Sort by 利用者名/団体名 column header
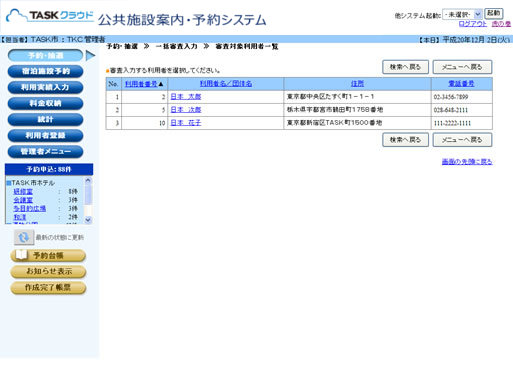The width and height of the screenshot is (513, 366). pyautogui.click(x=226, y=84)
